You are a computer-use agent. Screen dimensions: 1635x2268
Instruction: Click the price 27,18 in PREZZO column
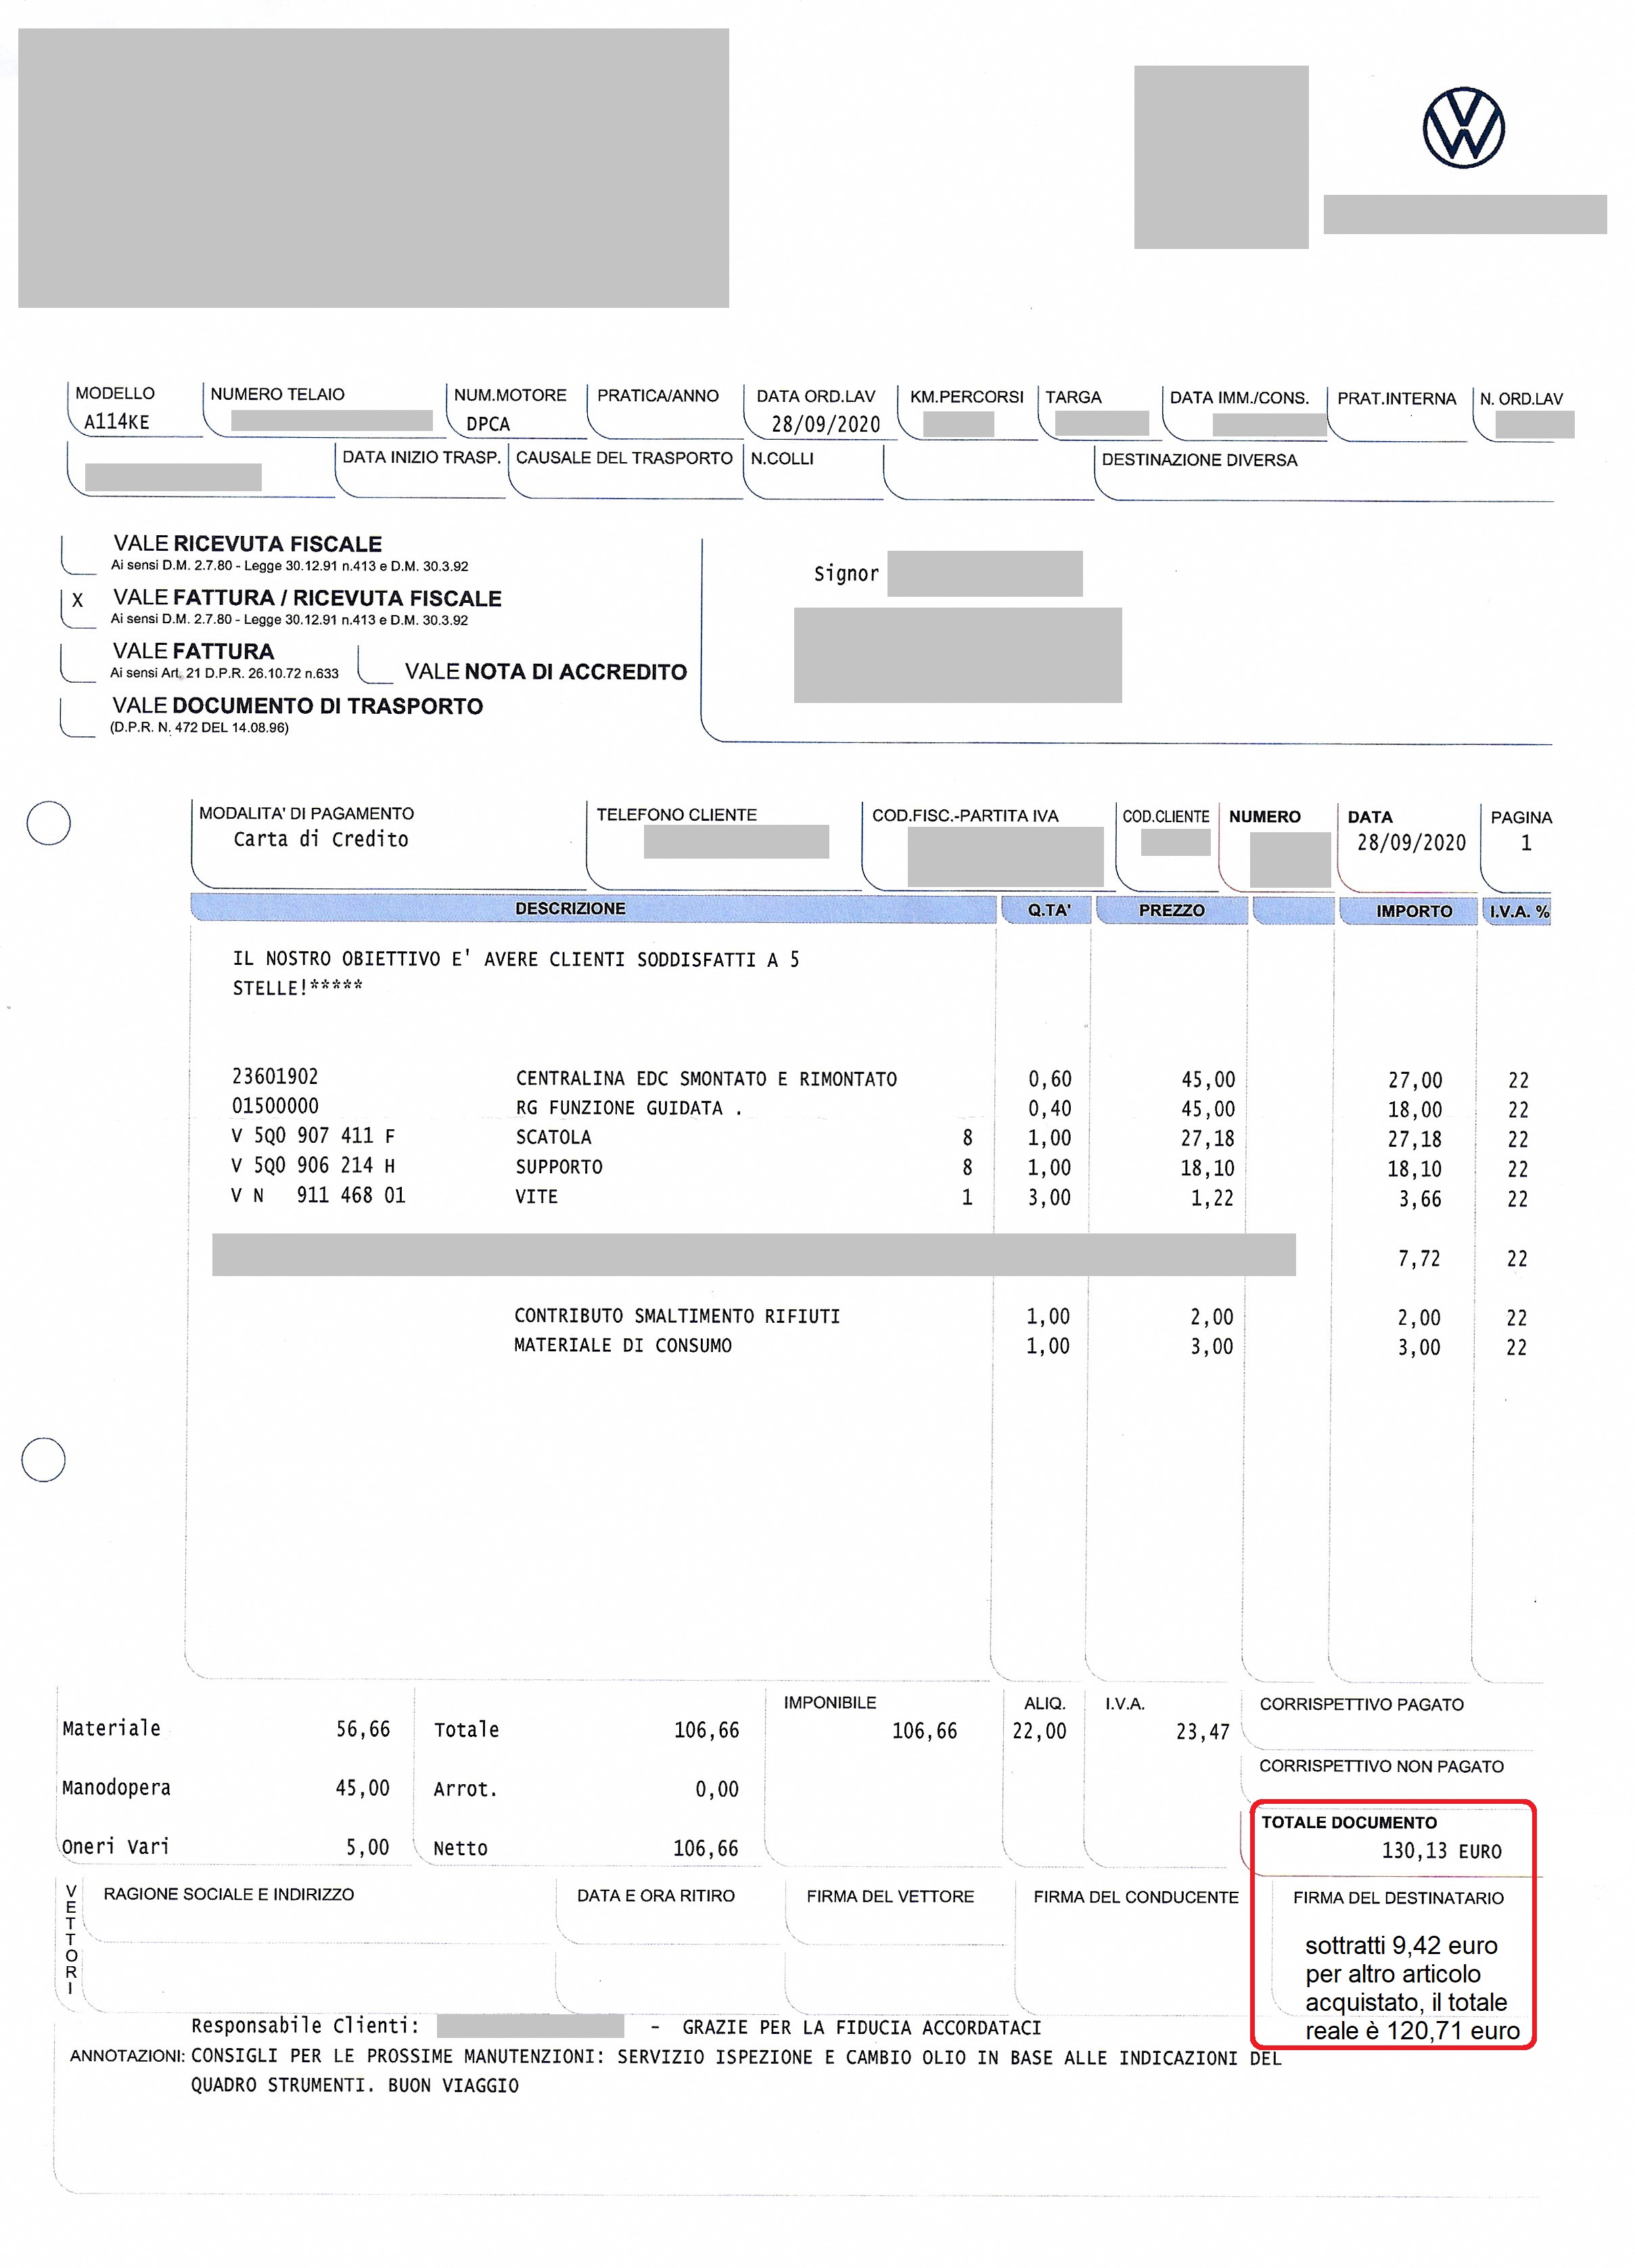coord(1208,1139)
